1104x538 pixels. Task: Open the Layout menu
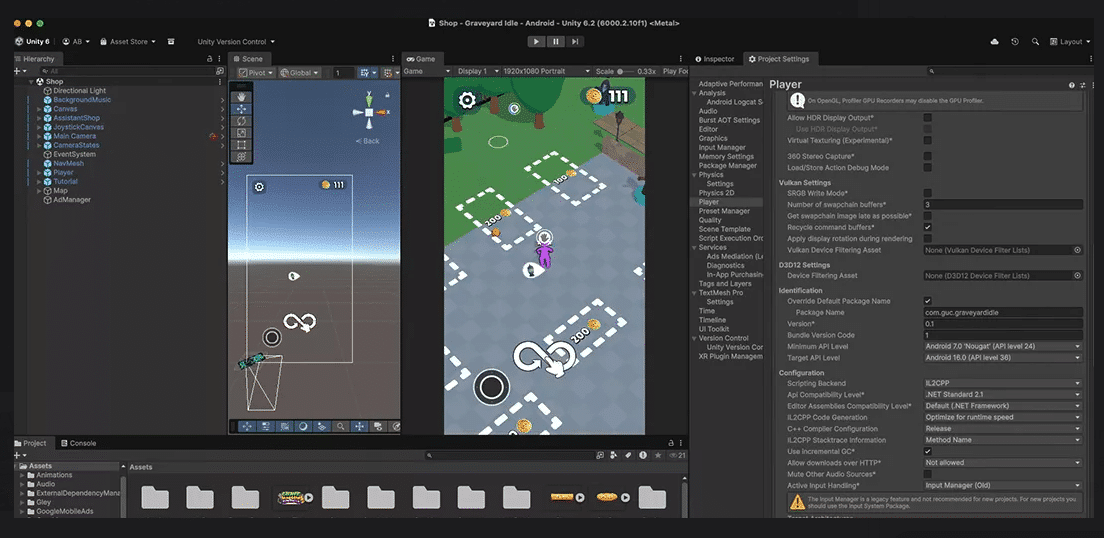[x=1070, y=42]
